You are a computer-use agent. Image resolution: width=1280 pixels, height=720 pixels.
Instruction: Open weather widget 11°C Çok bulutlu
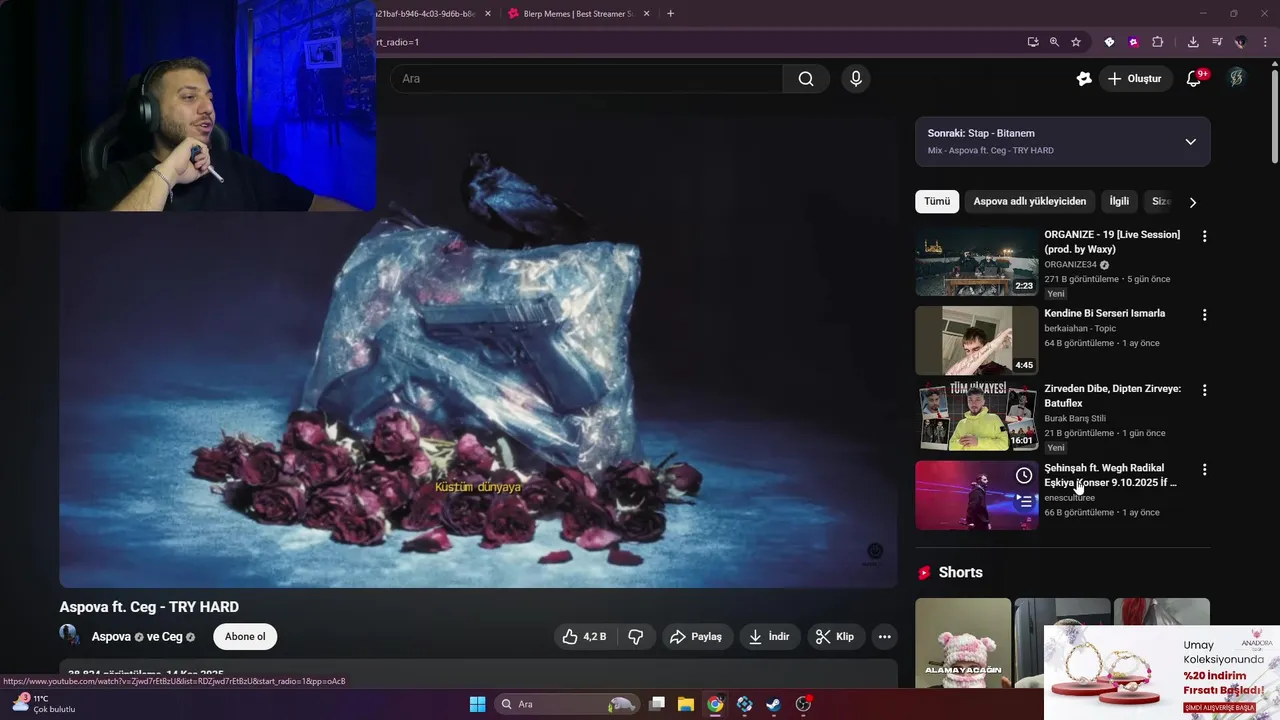tap(43, 704)
